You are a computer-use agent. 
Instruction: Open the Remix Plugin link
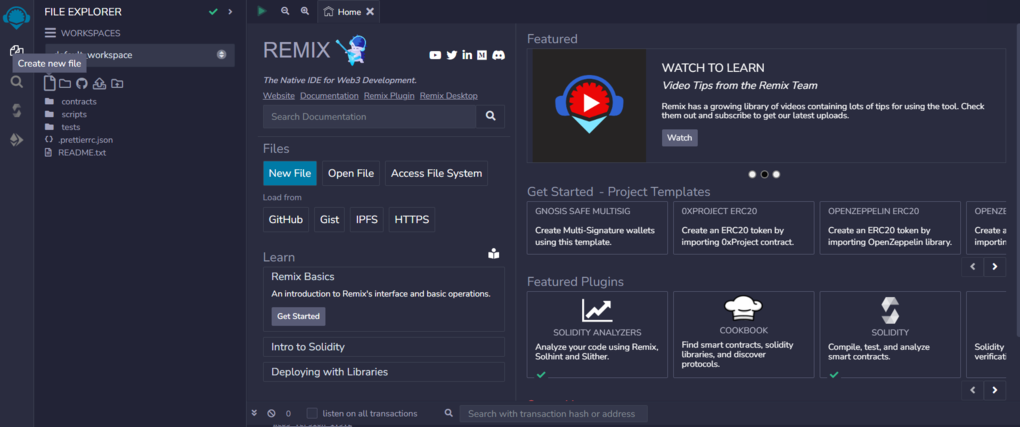pos(389,96)
